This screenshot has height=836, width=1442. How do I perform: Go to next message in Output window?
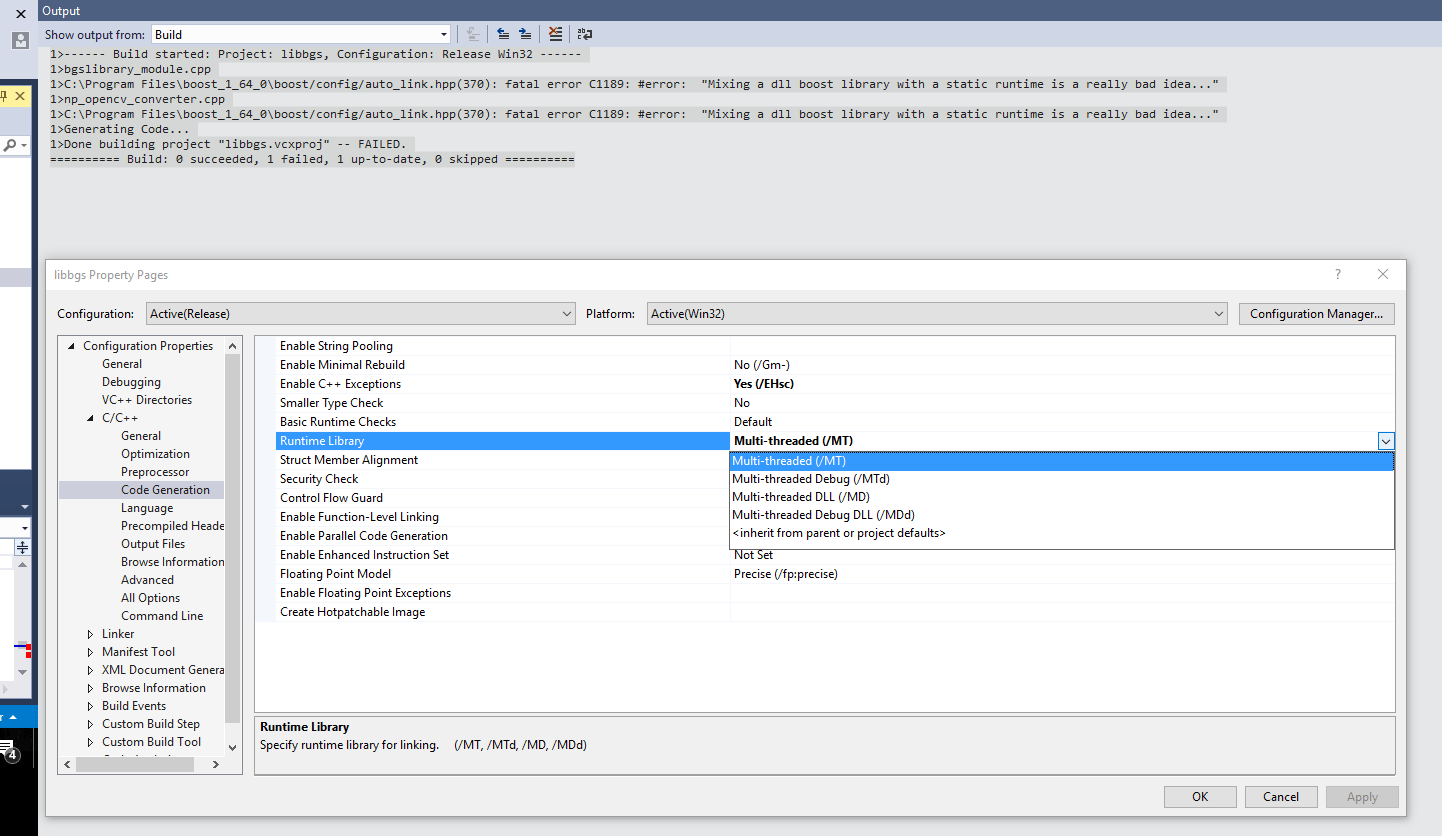[x=526, y=33]
